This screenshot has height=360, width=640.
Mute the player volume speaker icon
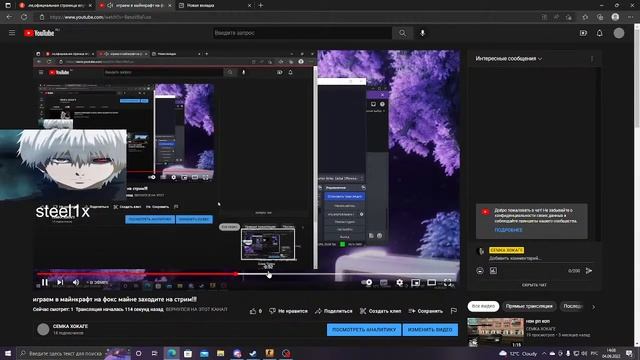pos(76,282)
